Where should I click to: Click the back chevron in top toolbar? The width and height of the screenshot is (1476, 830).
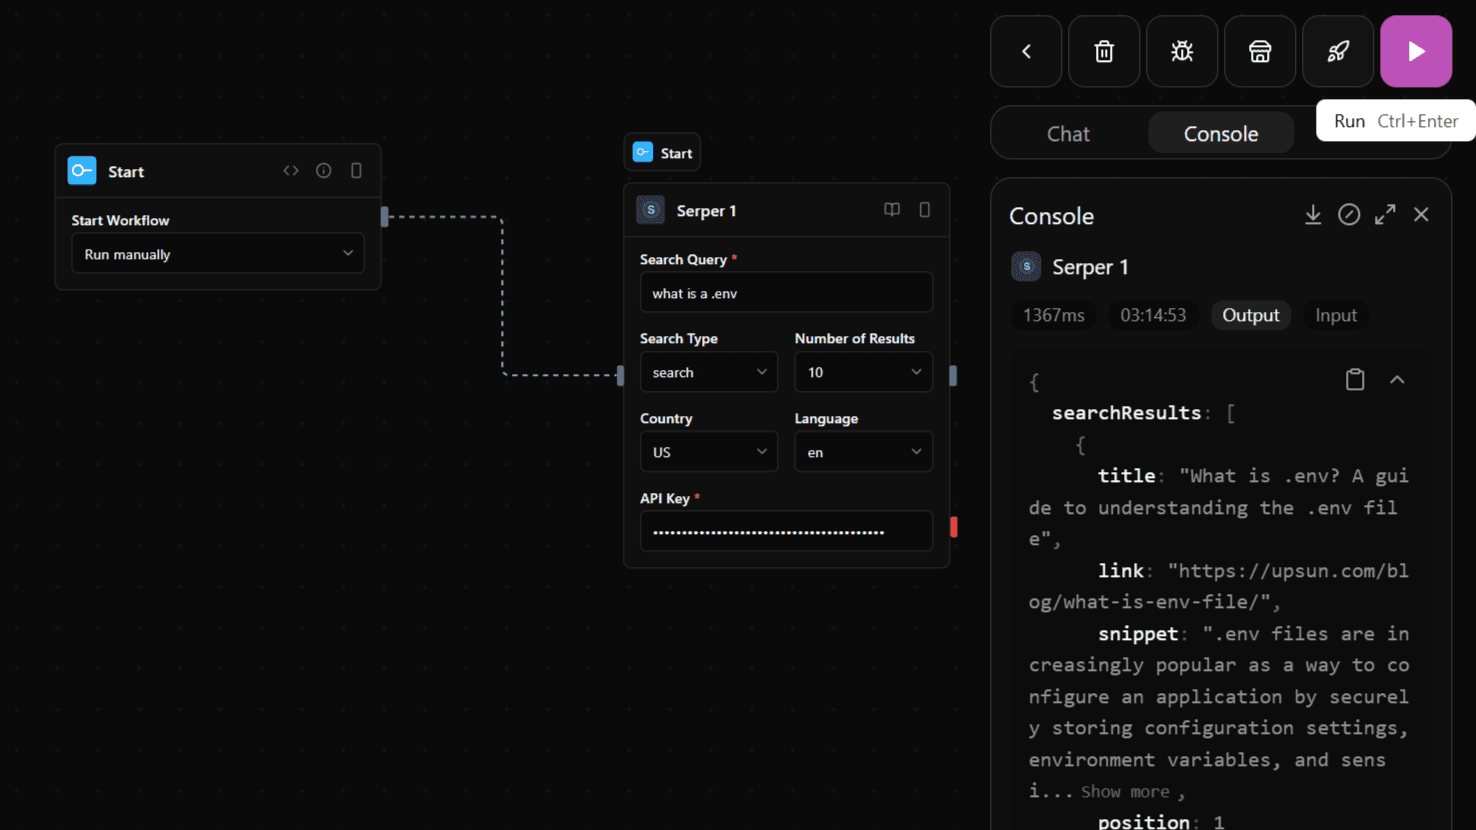click(1025, 51)
